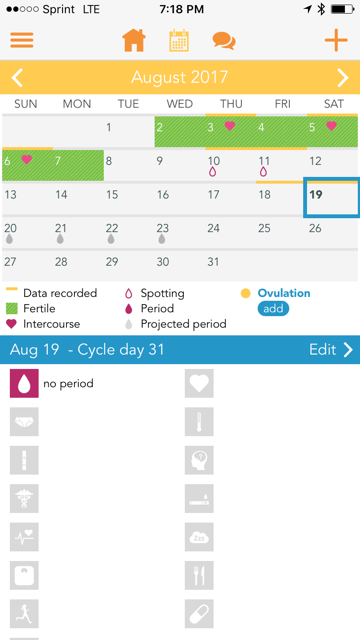Tap the pink period drop icon

pyautogui.click(x=24, y=383)
